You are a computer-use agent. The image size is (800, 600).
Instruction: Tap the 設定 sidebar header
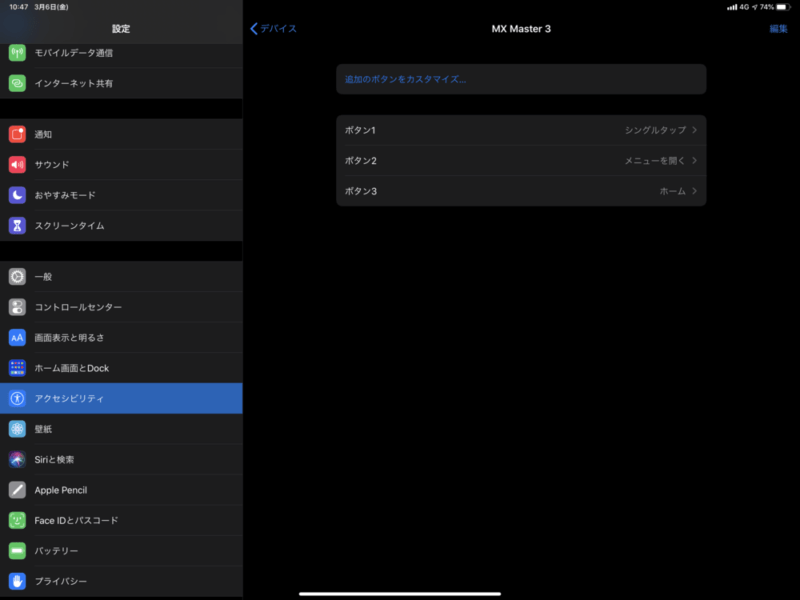121,29
